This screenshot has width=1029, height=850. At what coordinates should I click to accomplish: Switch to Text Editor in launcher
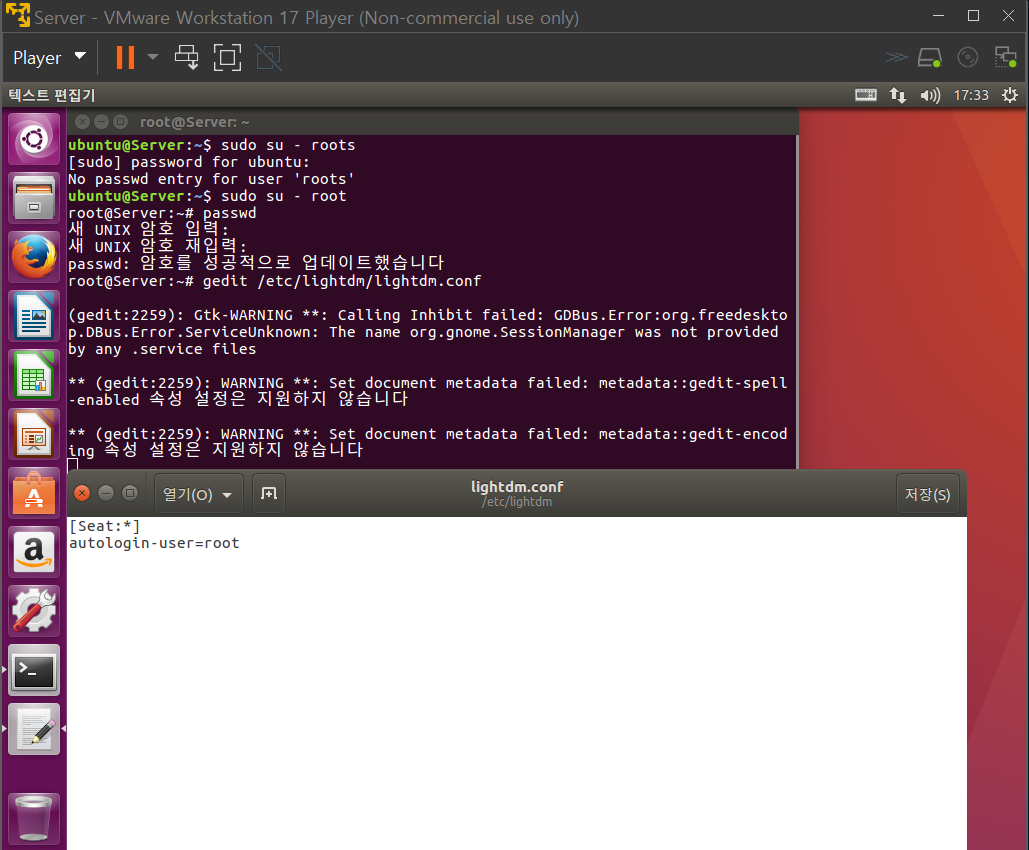click(x=33, y=729)
